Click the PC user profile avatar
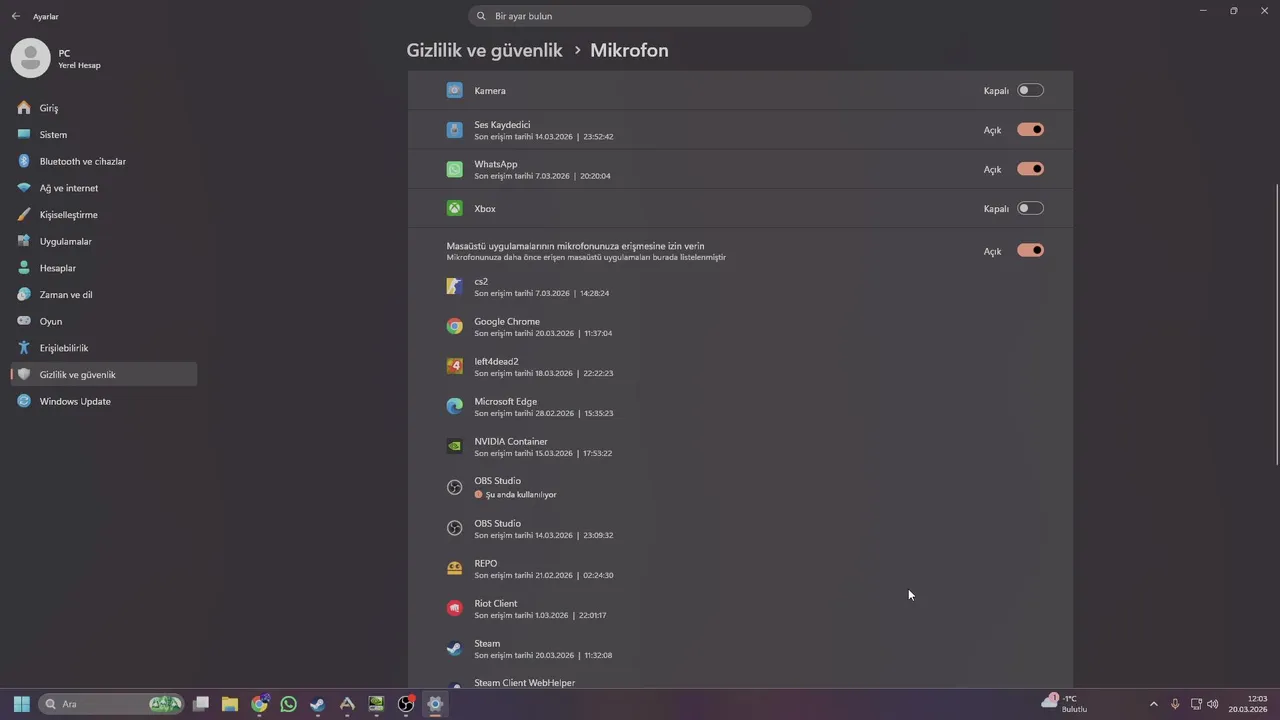Image resolution: width=1280 pixels, height=720 pixels. click(x=31, y=59)
